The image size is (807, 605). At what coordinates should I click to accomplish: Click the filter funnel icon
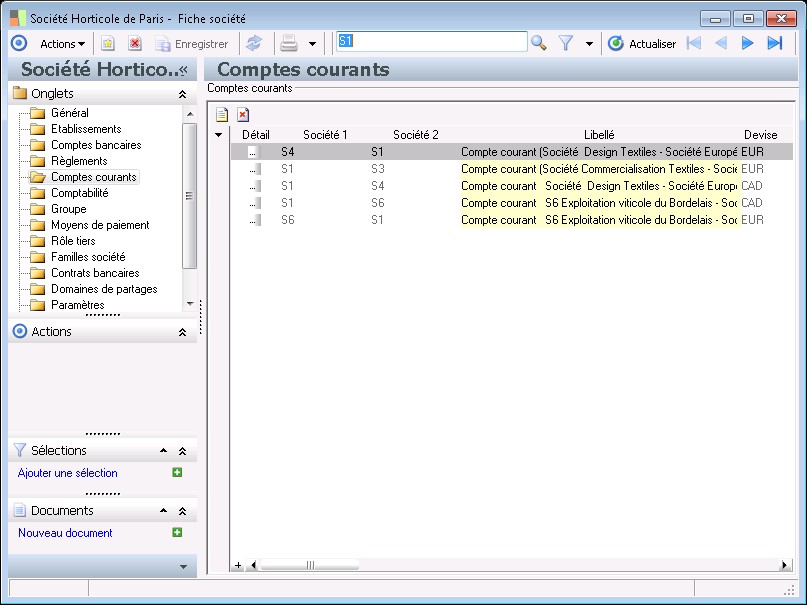(x=566, y=43)
